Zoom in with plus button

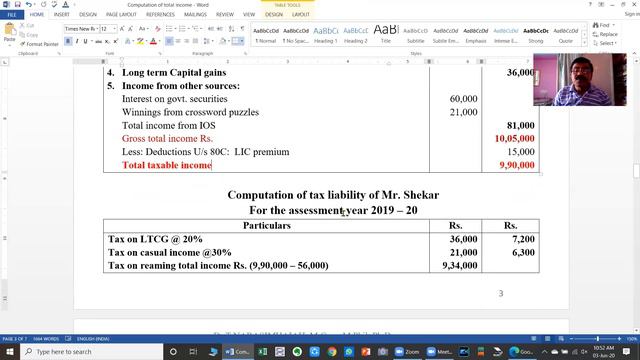620,339
